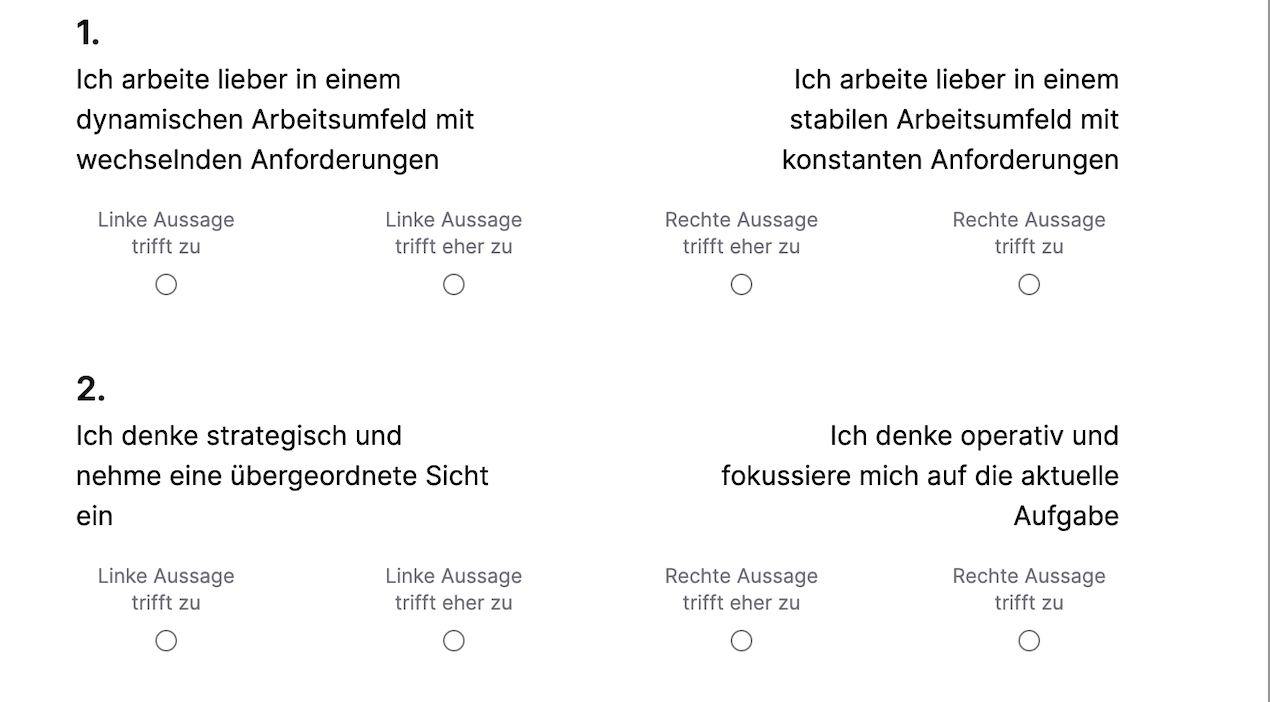Tick question 1 radio circle under 'Rechte Aussage trifft eher zu'
This screenshot has height=702, width=1270.
click(x=741, y=285)
